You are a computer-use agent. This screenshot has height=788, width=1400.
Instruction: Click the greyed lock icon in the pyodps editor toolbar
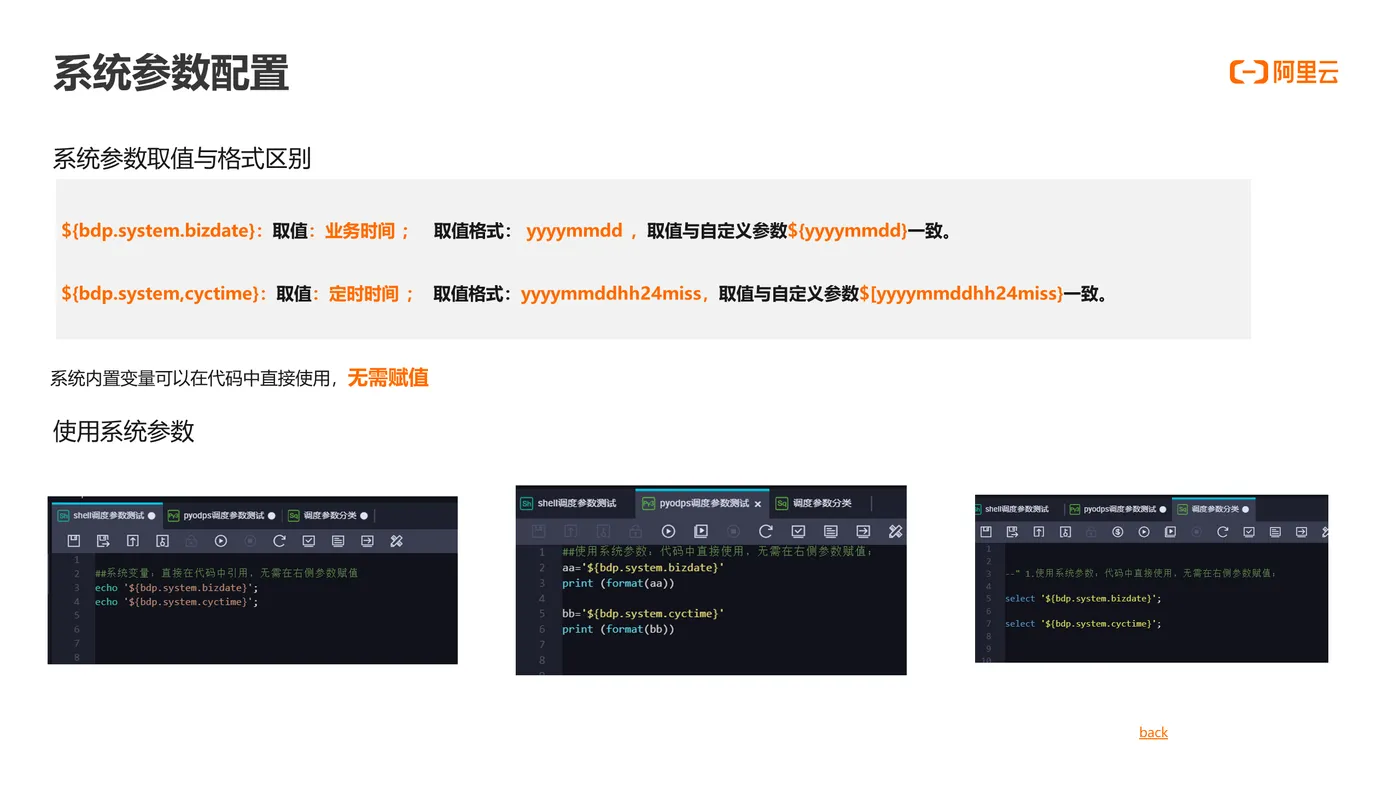(x=635, y=531)
